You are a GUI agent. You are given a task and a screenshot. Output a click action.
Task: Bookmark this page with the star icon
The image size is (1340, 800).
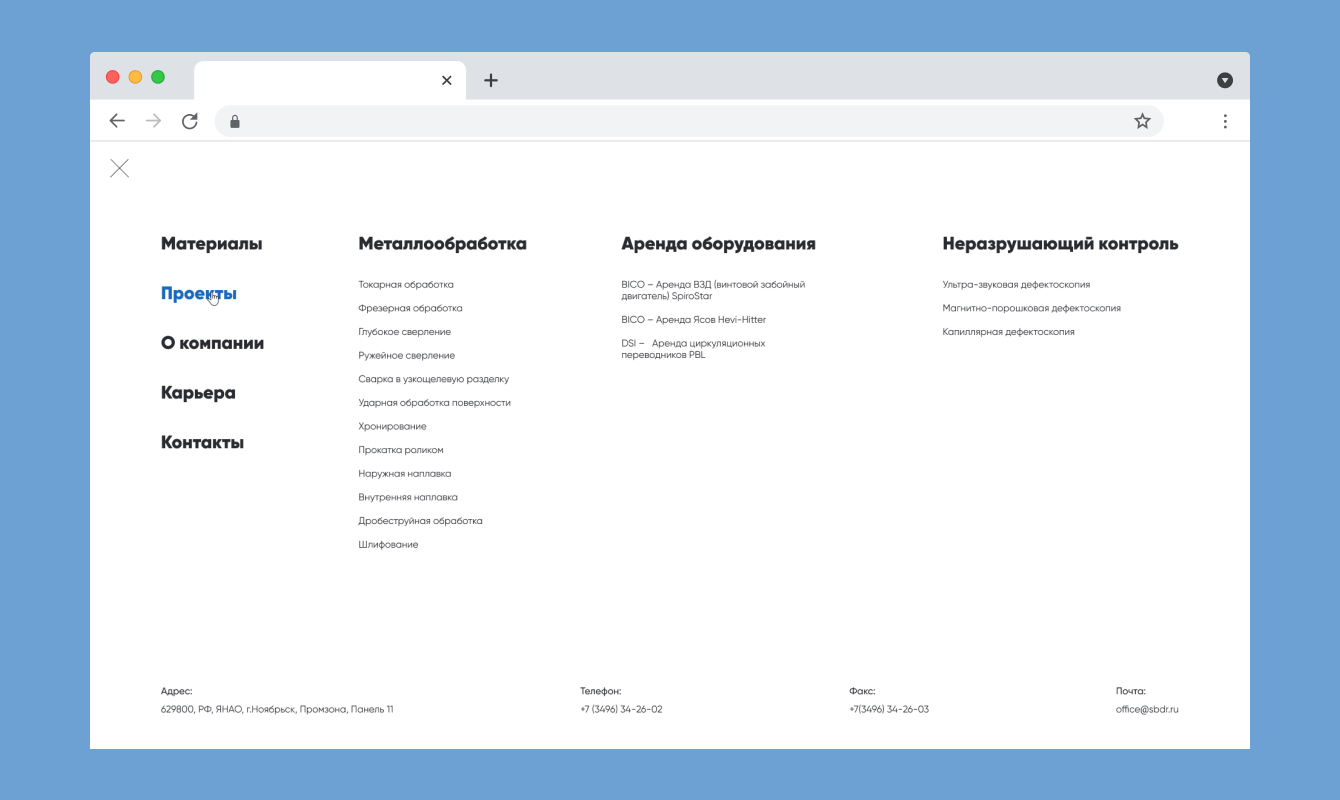coord(1142,121)
